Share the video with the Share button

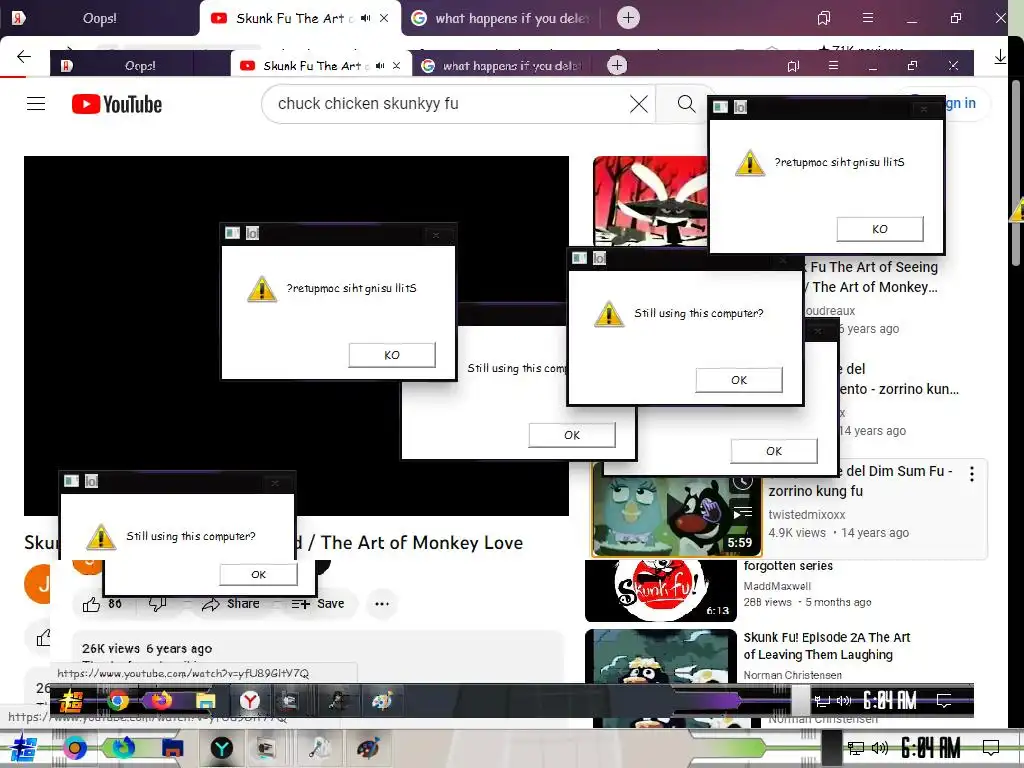point(231,604)
